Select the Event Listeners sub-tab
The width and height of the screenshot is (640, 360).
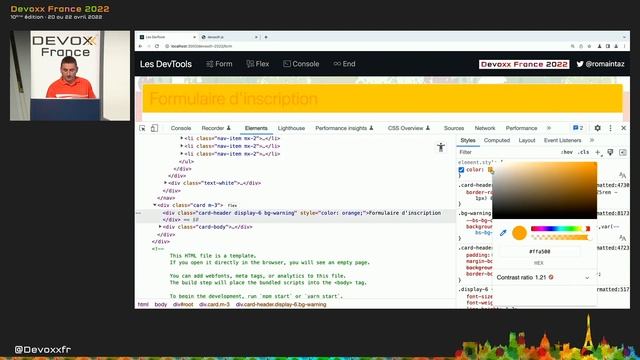point(562,140)
